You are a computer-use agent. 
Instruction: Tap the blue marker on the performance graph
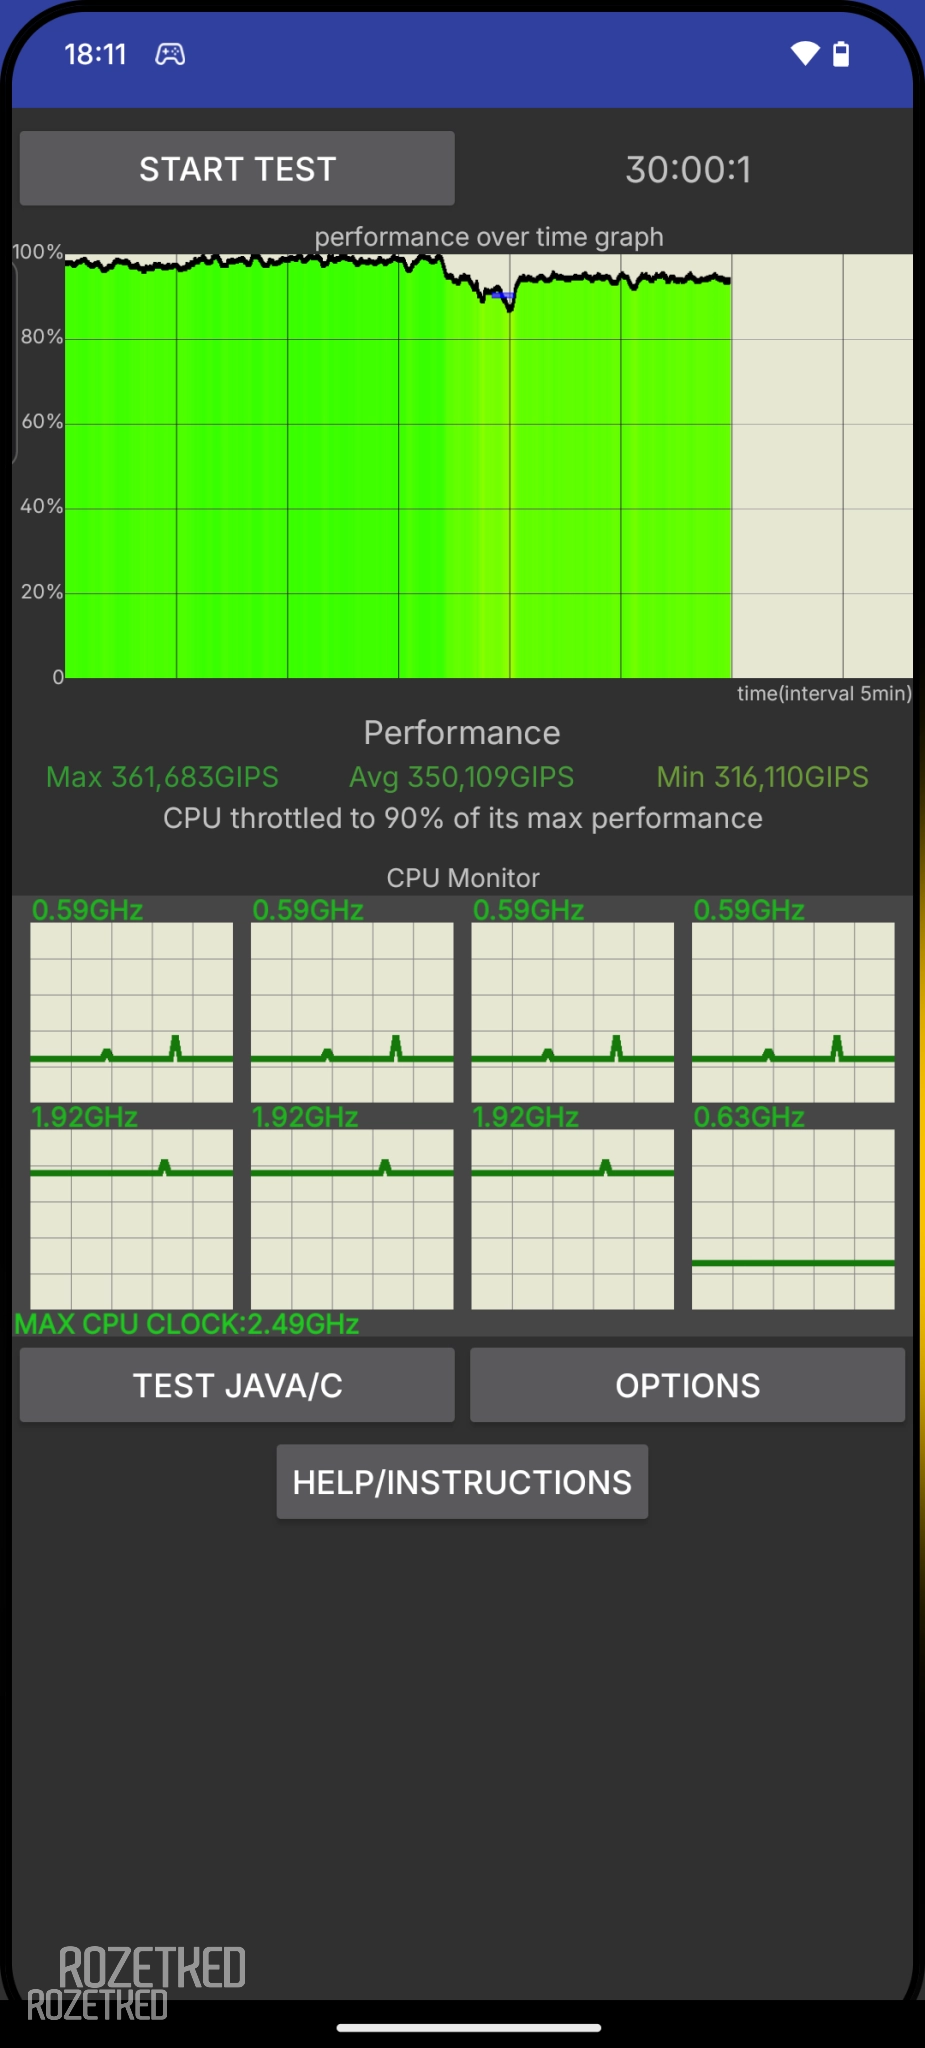pyautogui.click(x=502, y=295)
